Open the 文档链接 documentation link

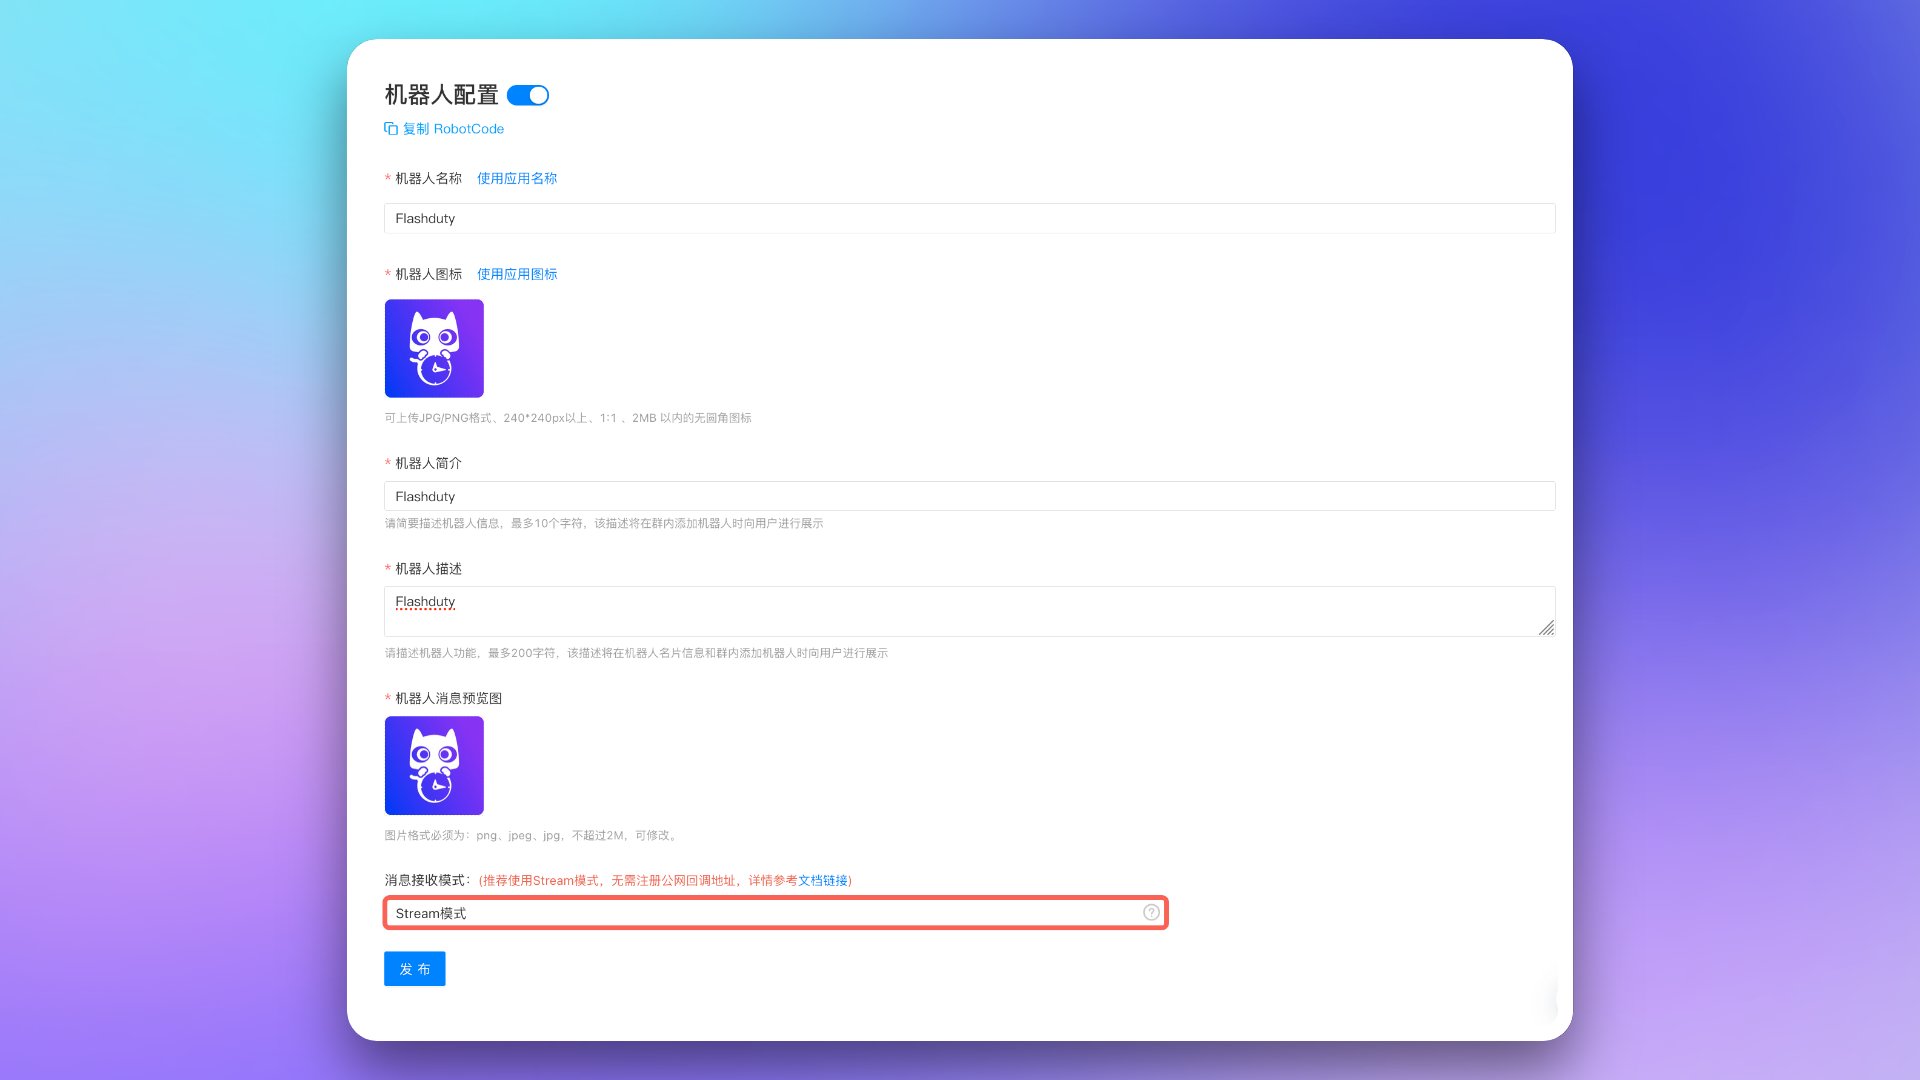822,881
